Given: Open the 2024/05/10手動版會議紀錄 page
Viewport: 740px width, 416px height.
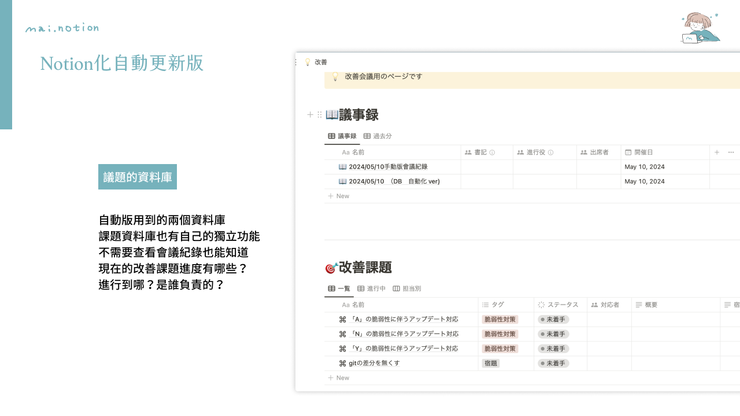Looking at the screenshot, I should coord(388,167).
